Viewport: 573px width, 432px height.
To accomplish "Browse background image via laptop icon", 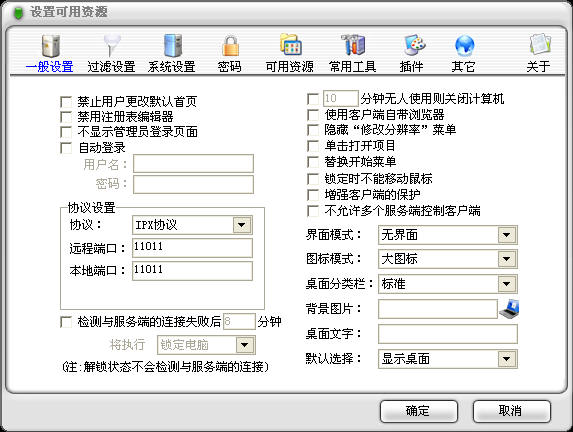I will click(509, 309).
